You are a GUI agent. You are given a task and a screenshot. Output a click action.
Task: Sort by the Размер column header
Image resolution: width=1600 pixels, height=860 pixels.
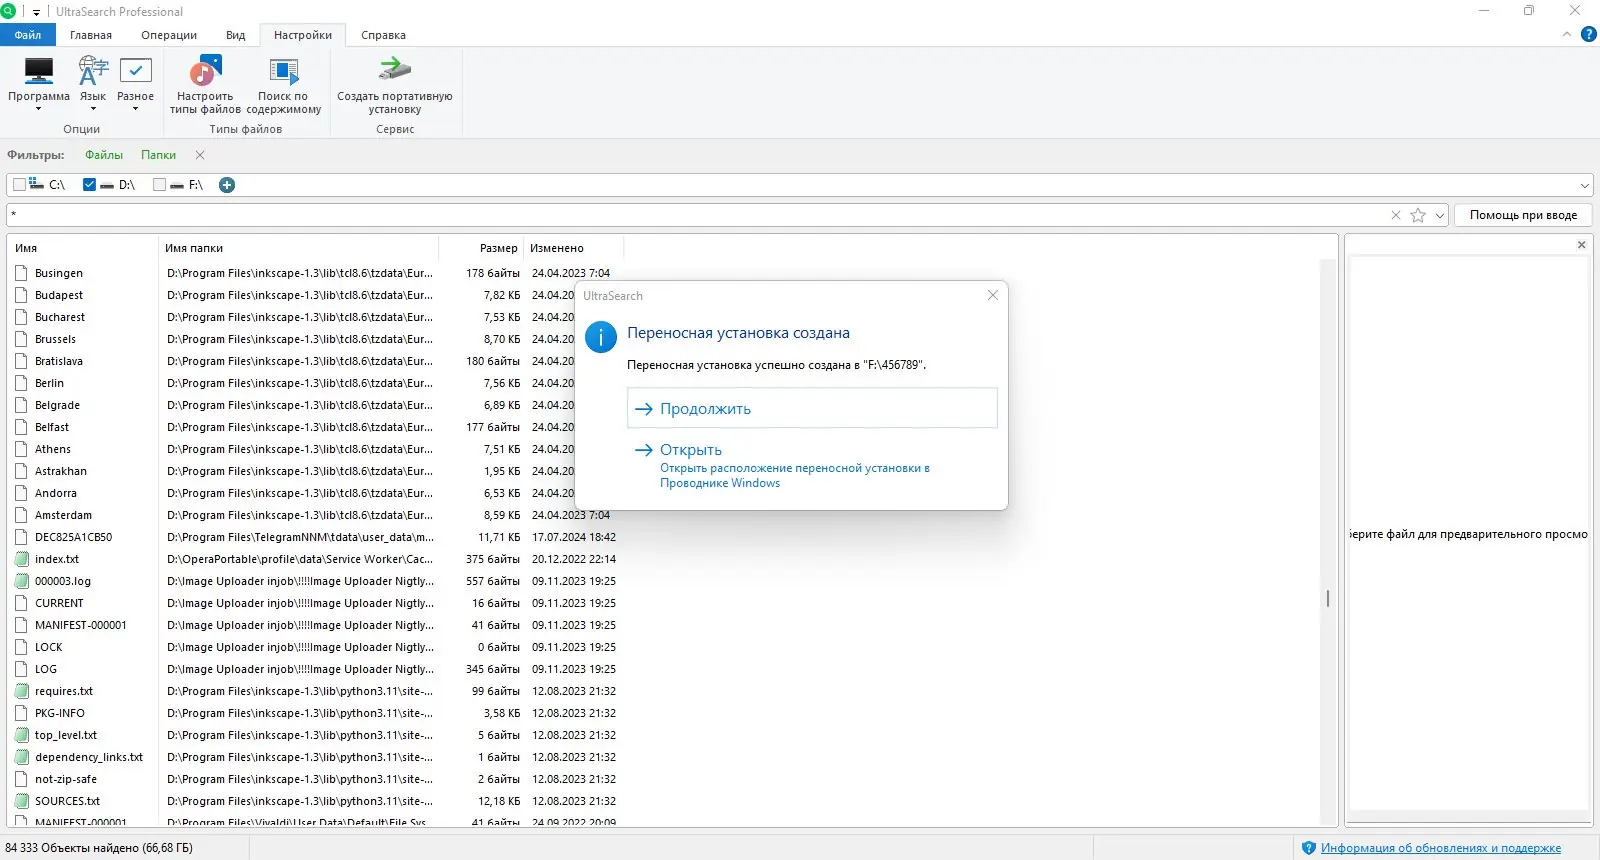click(x=481, y=248)
